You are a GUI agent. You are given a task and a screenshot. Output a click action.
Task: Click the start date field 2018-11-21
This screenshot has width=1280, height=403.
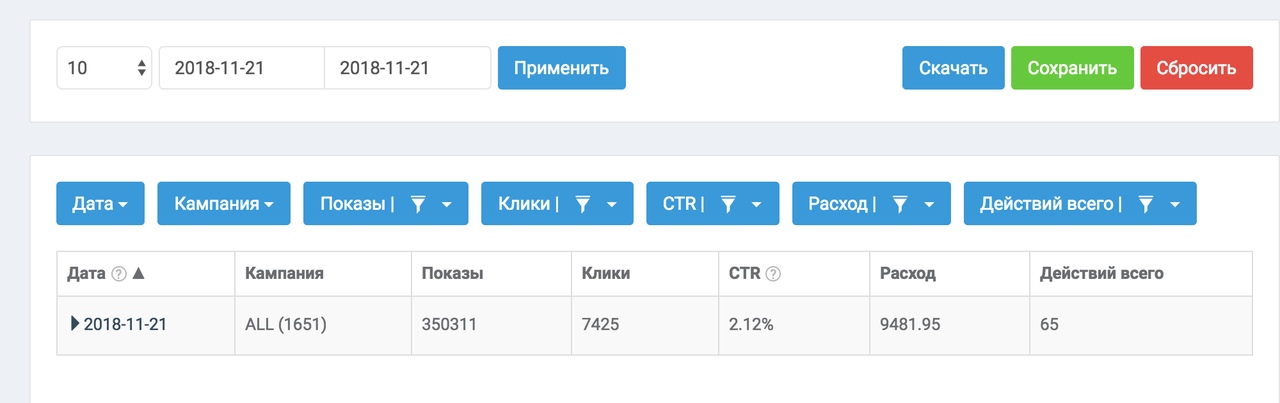click(x=242, y=68)
